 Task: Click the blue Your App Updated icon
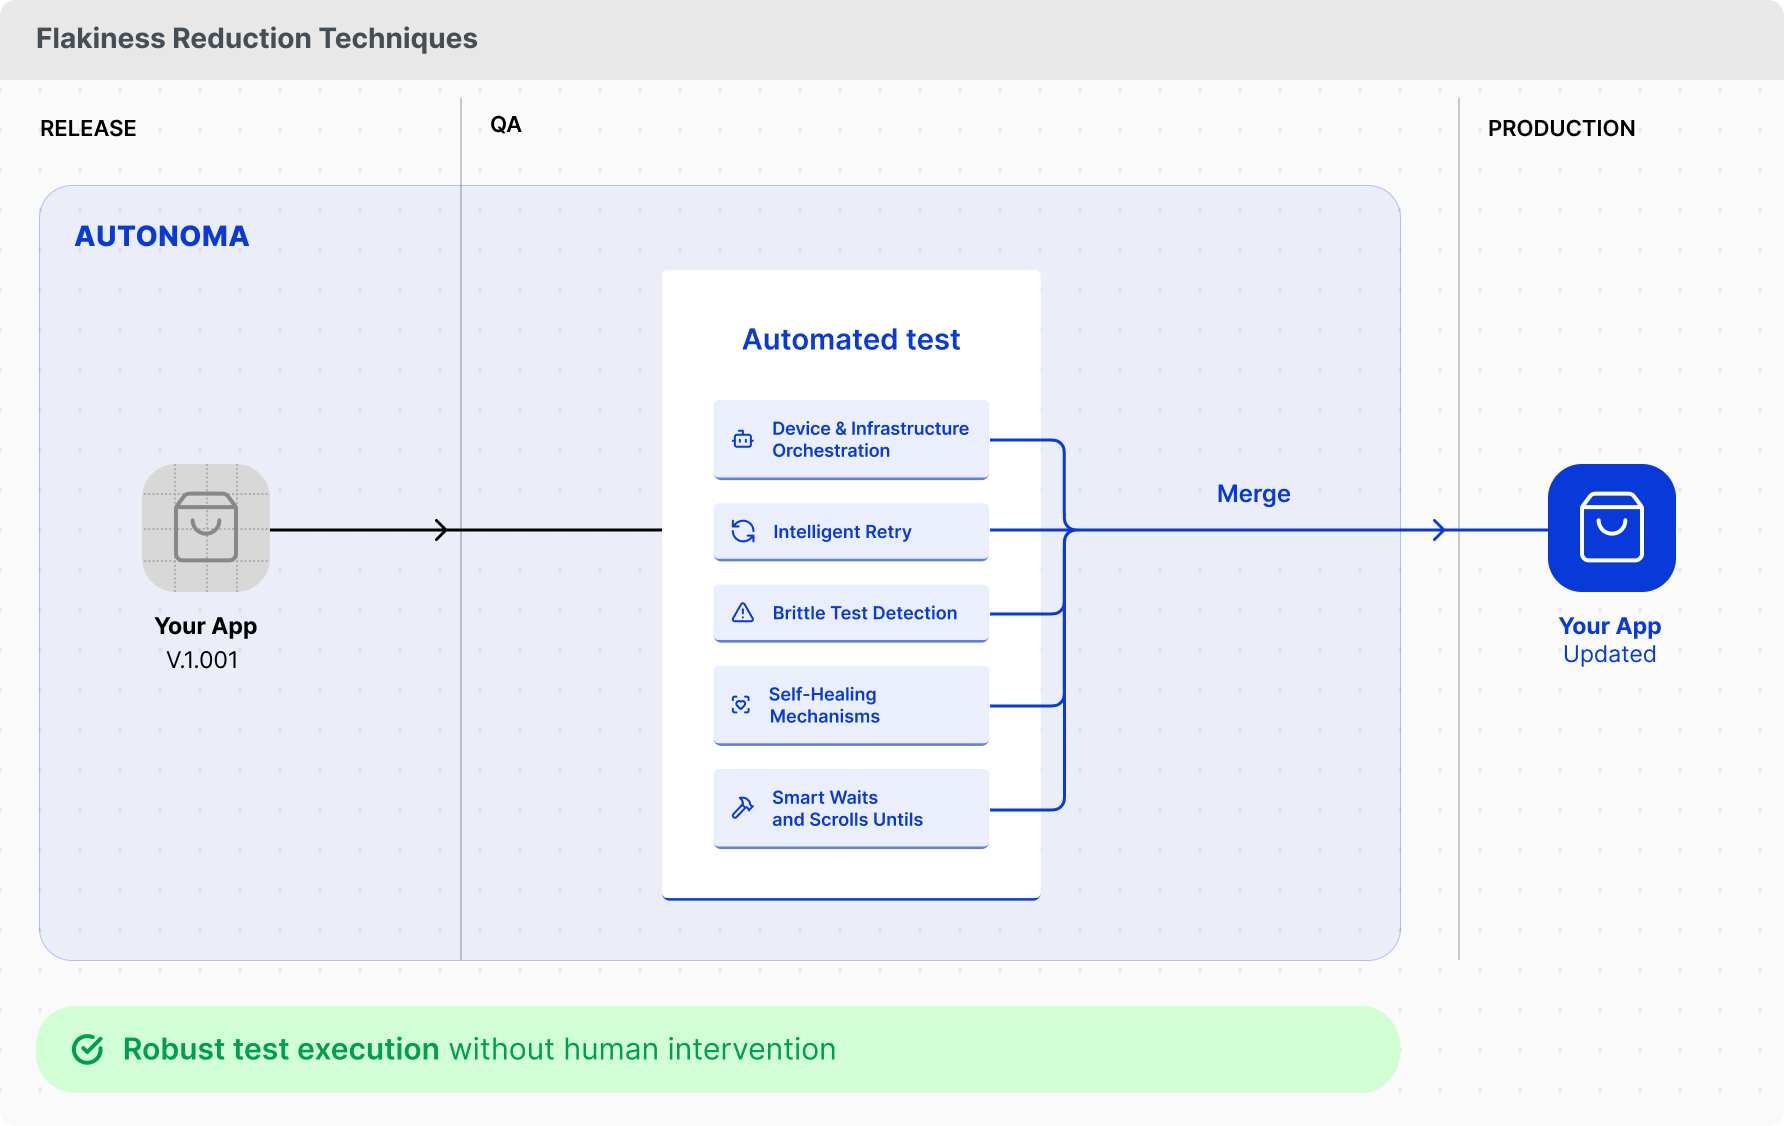pyautogui.click(x=1611, y=528)
